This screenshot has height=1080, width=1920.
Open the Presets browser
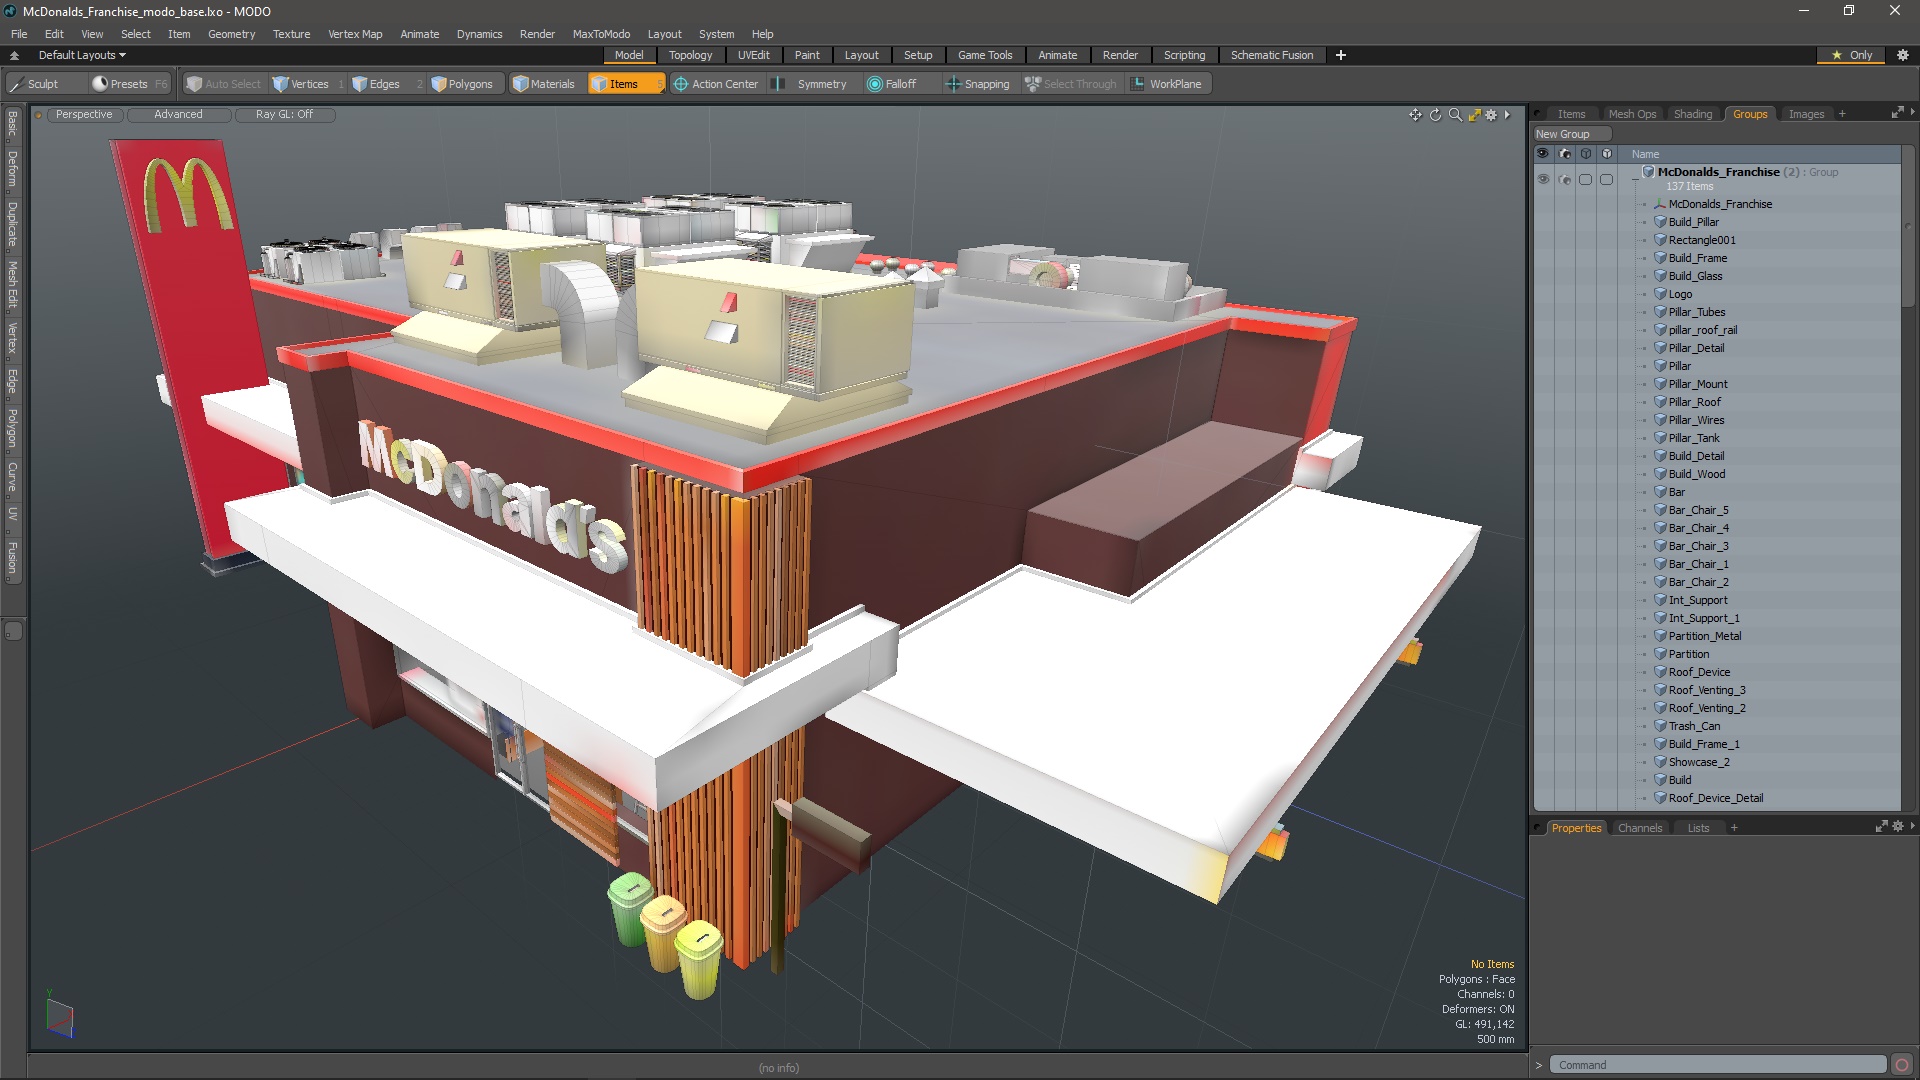[x=128, y=84]
